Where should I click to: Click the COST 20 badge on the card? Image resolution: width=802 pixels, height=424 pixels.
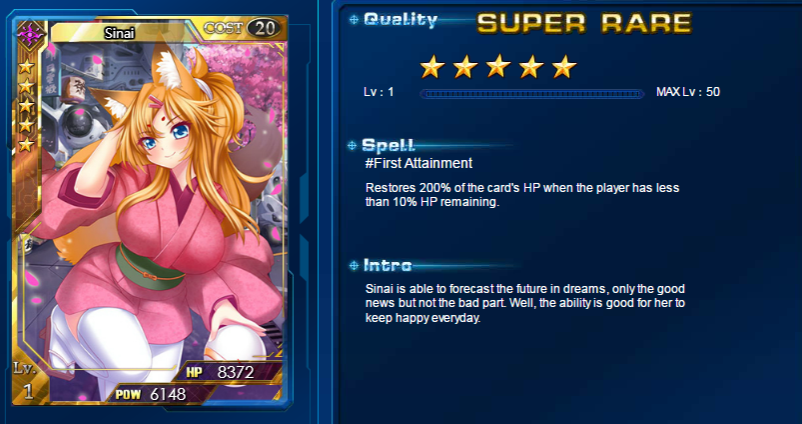(243, 28)
